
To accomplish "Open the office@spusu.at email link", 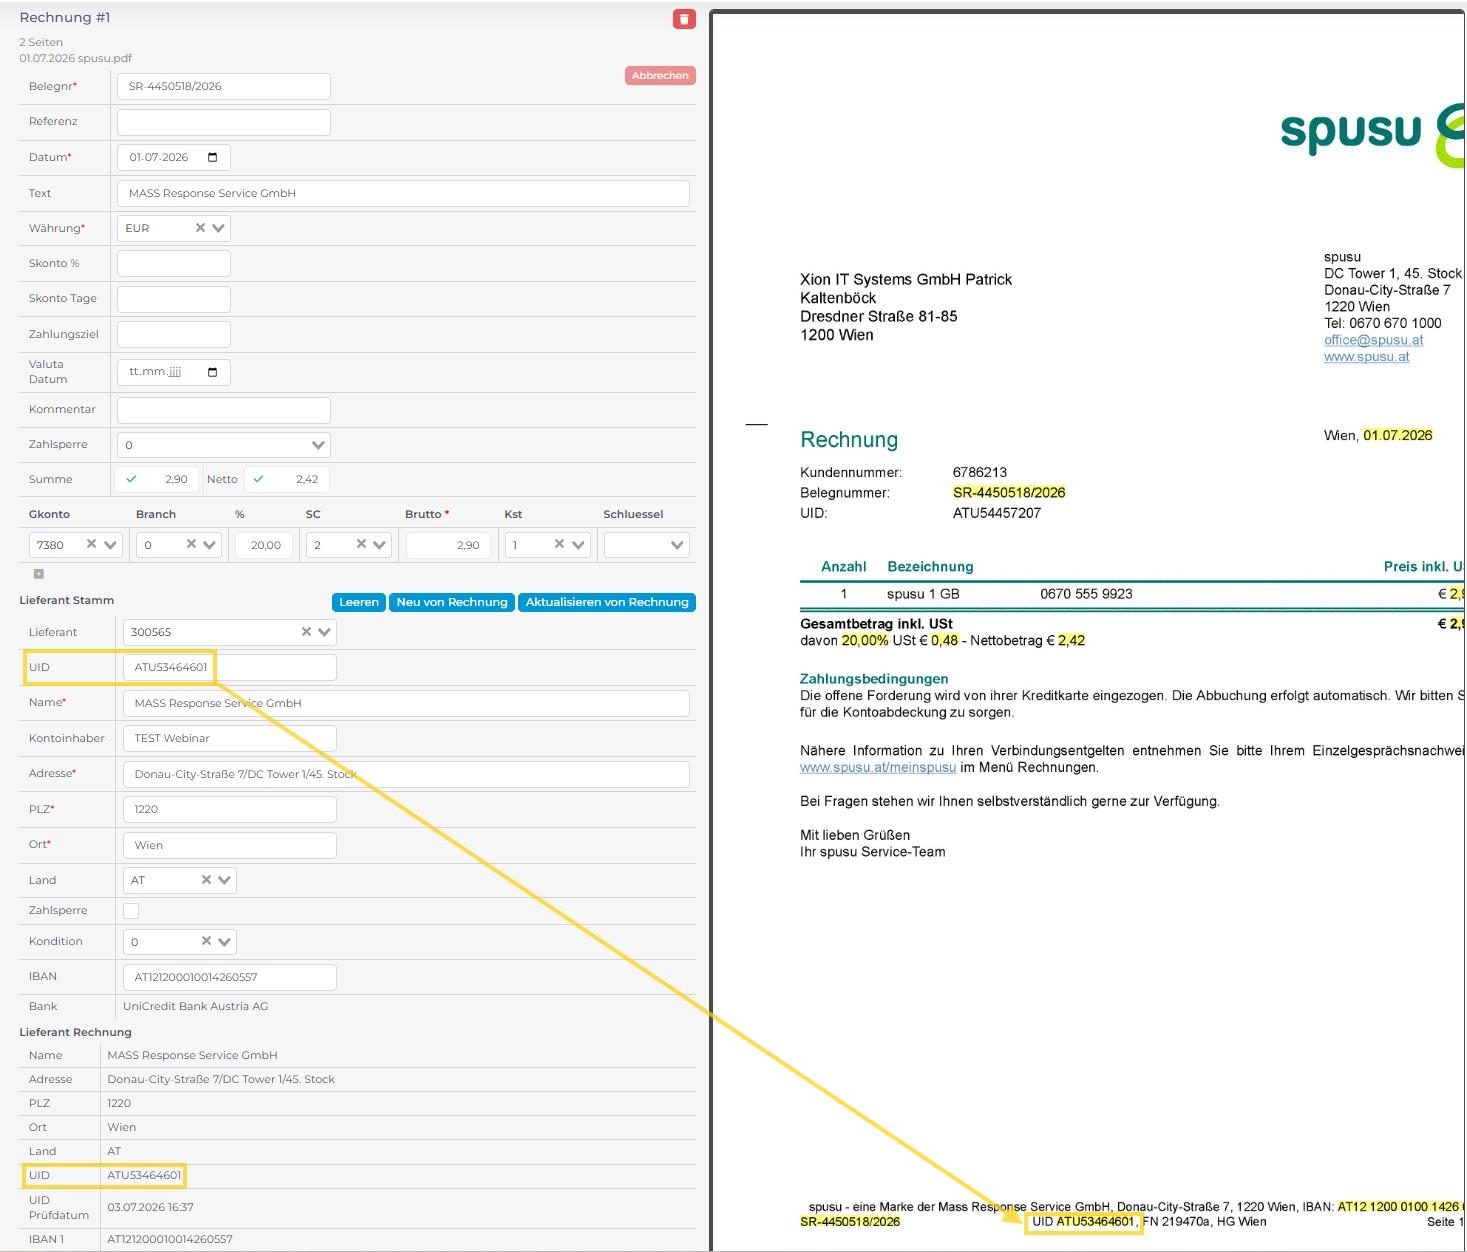I will 1373,340.
